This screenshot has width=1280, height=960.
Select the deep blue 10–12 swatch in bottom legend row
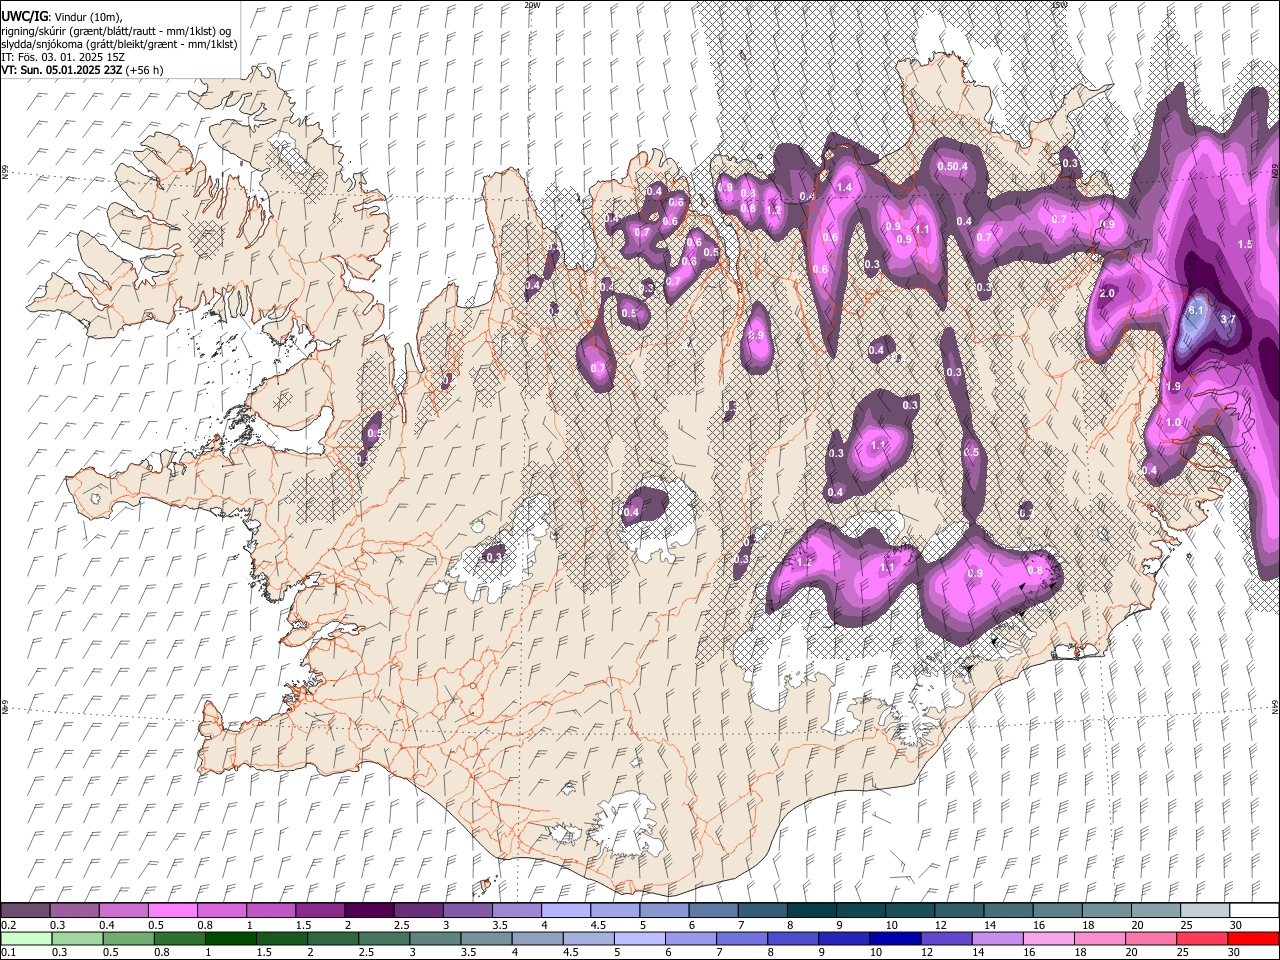895,938
